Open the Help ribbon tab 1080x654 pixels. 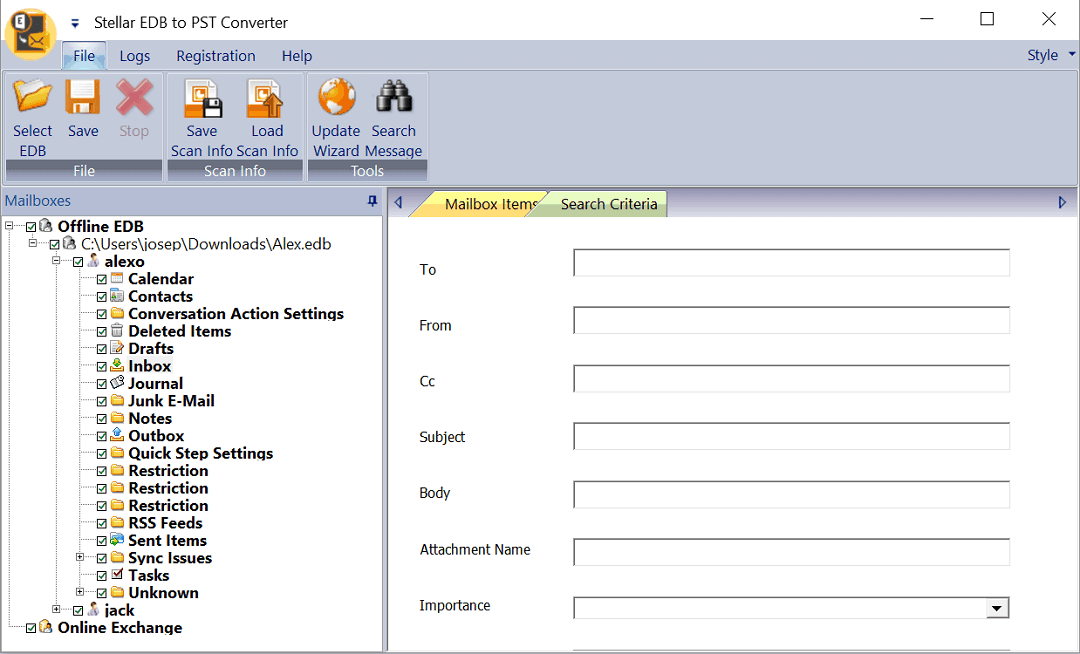coord(297,56)
